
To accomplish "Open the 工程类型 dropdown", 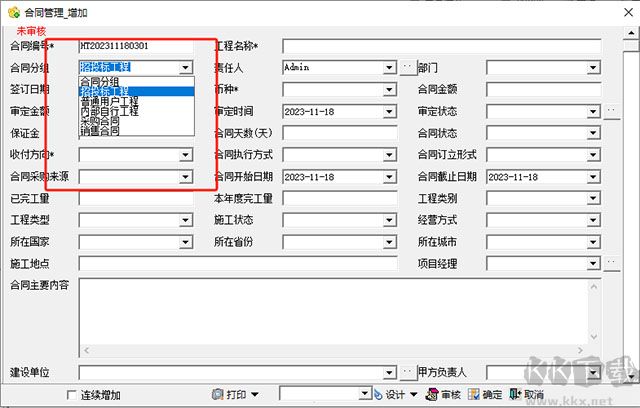I will [186, 220].
